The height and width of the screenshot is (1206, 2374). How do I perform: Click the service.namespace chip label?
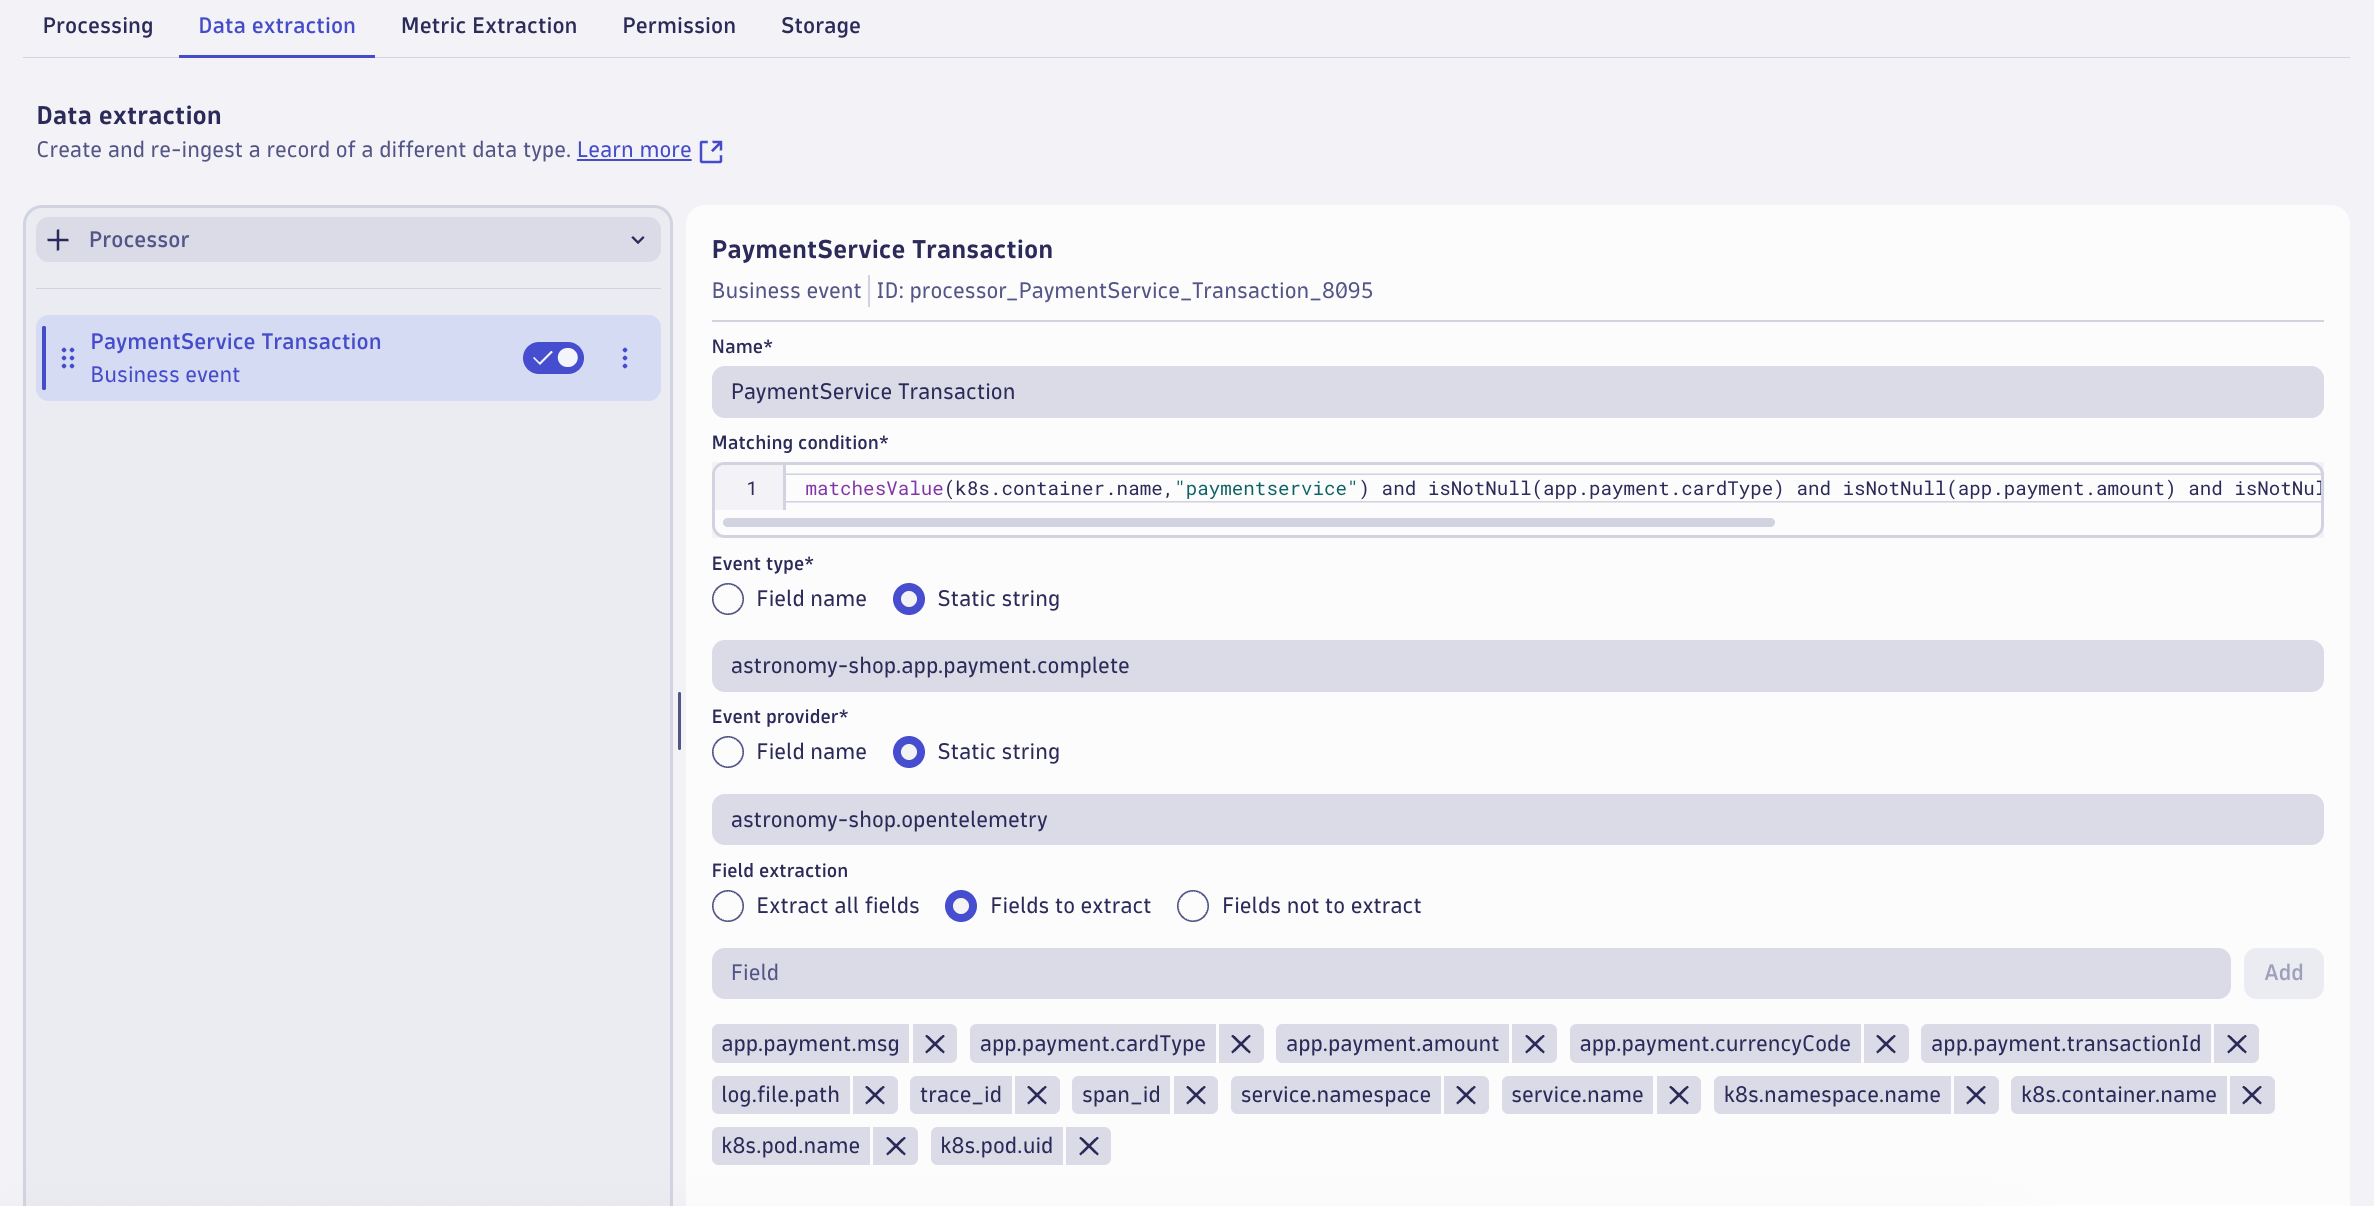click(x=1336, y=1095)
